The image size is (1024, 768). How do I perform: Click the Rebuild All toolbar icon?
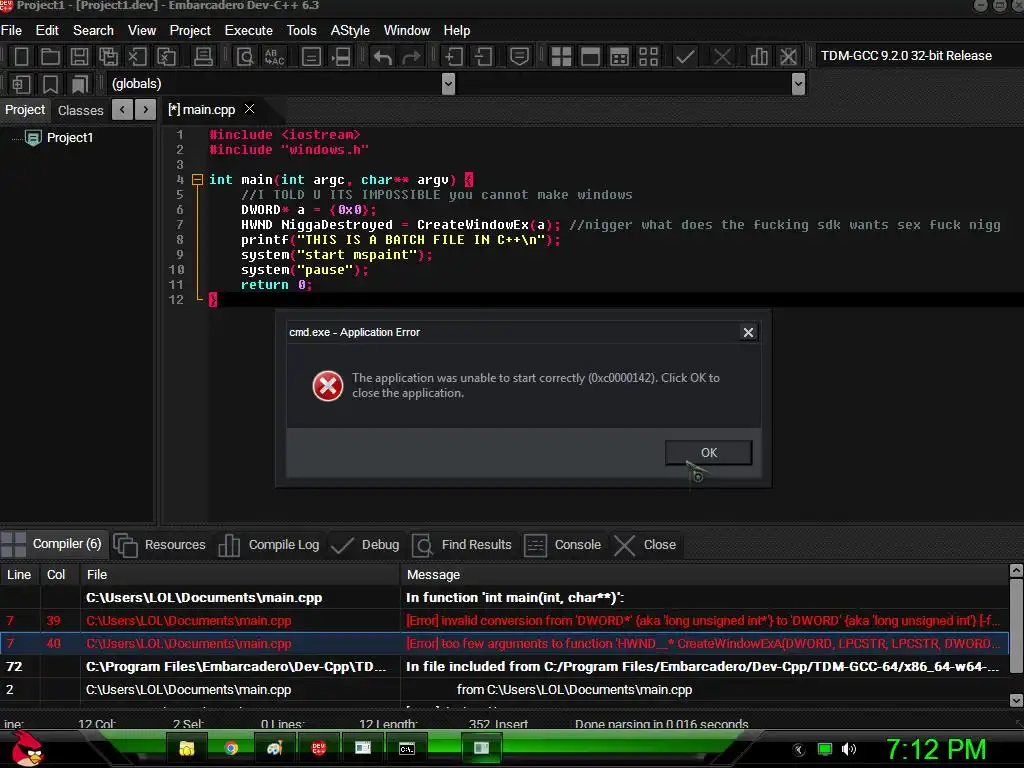tap(648, 57)
